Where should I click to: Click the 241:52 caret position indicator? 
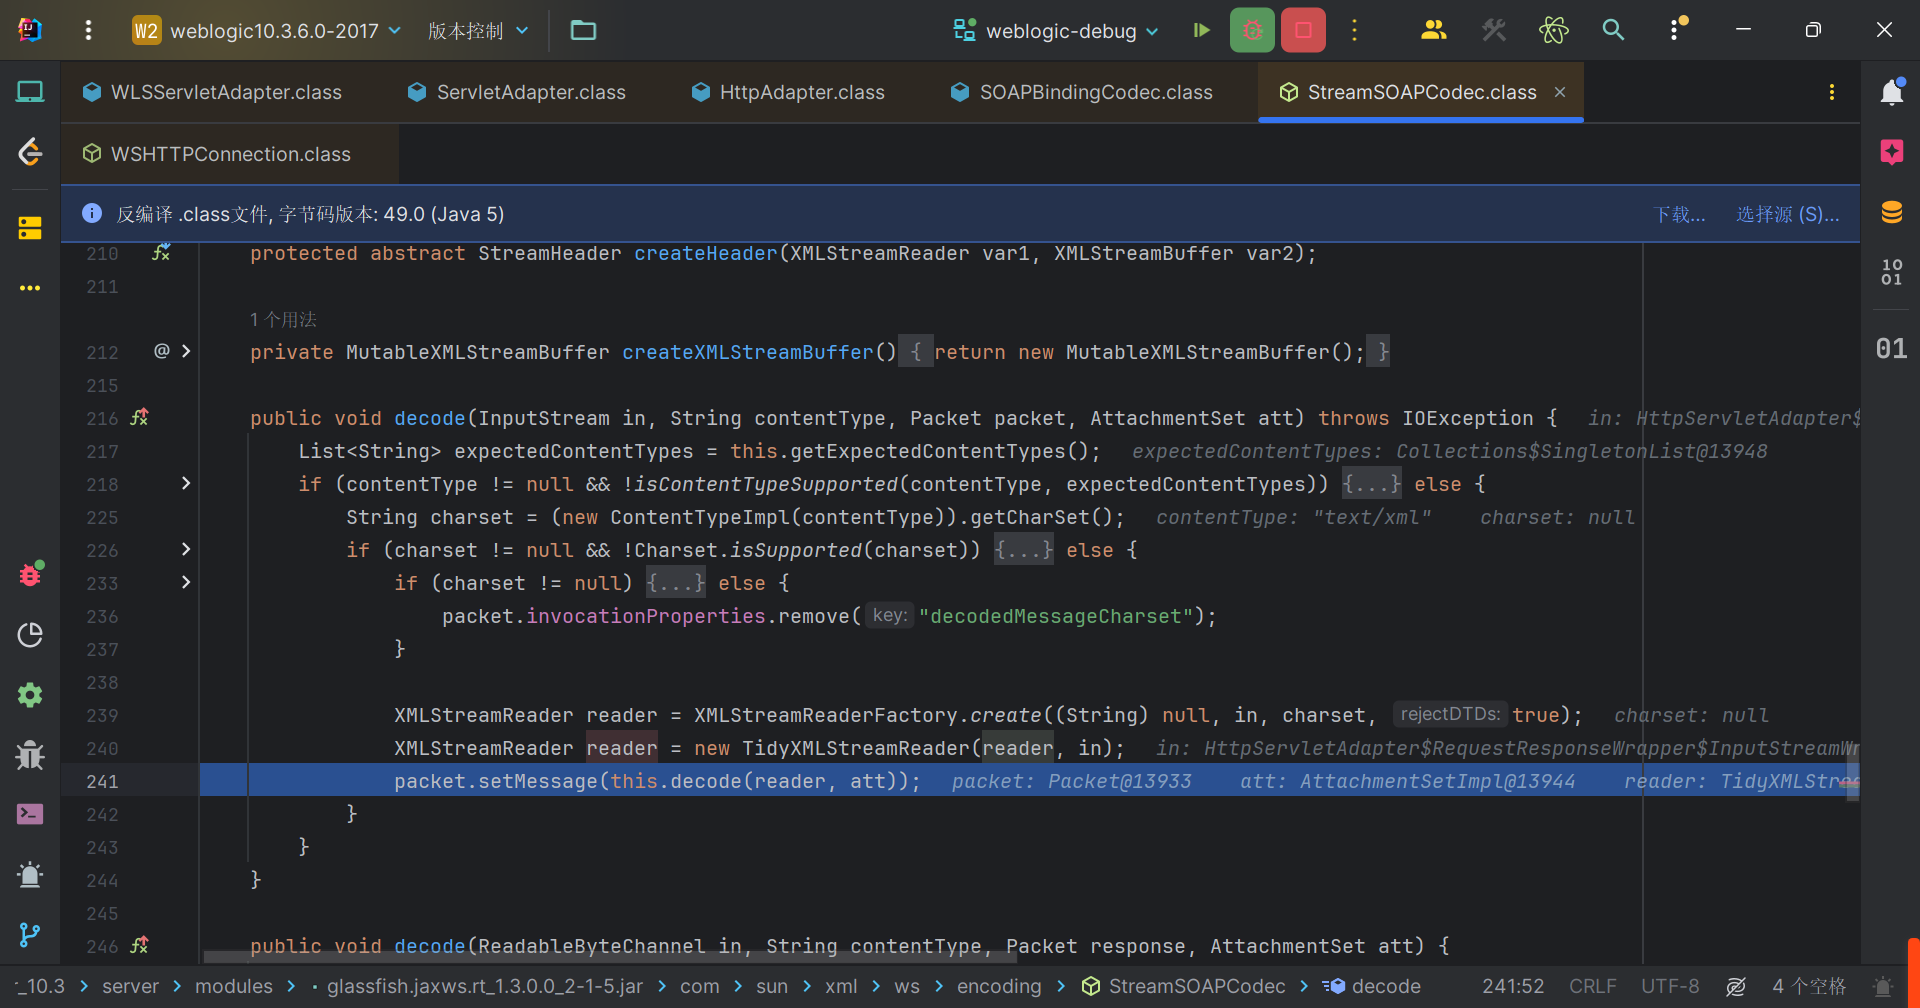(1513, 986)
